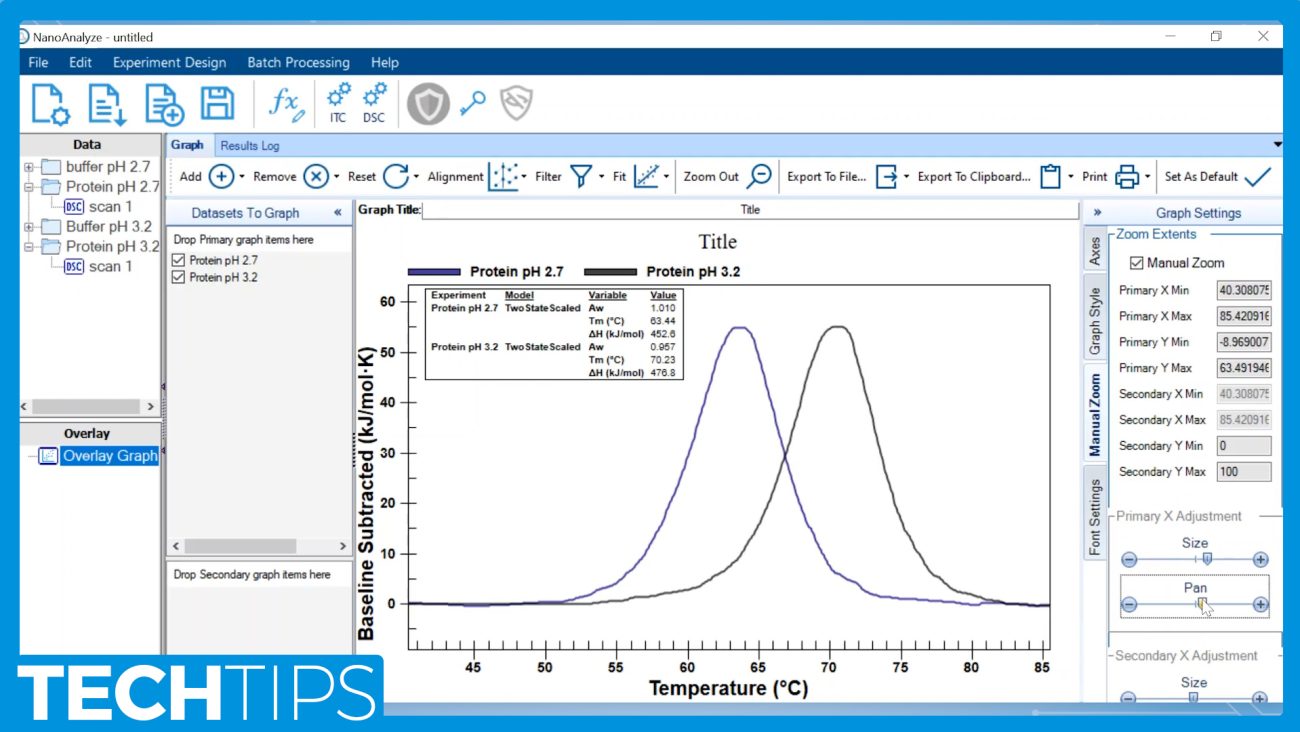Click the Set As Default checkmark
Screen dimensions: 1300x732
coord(1257,177)
